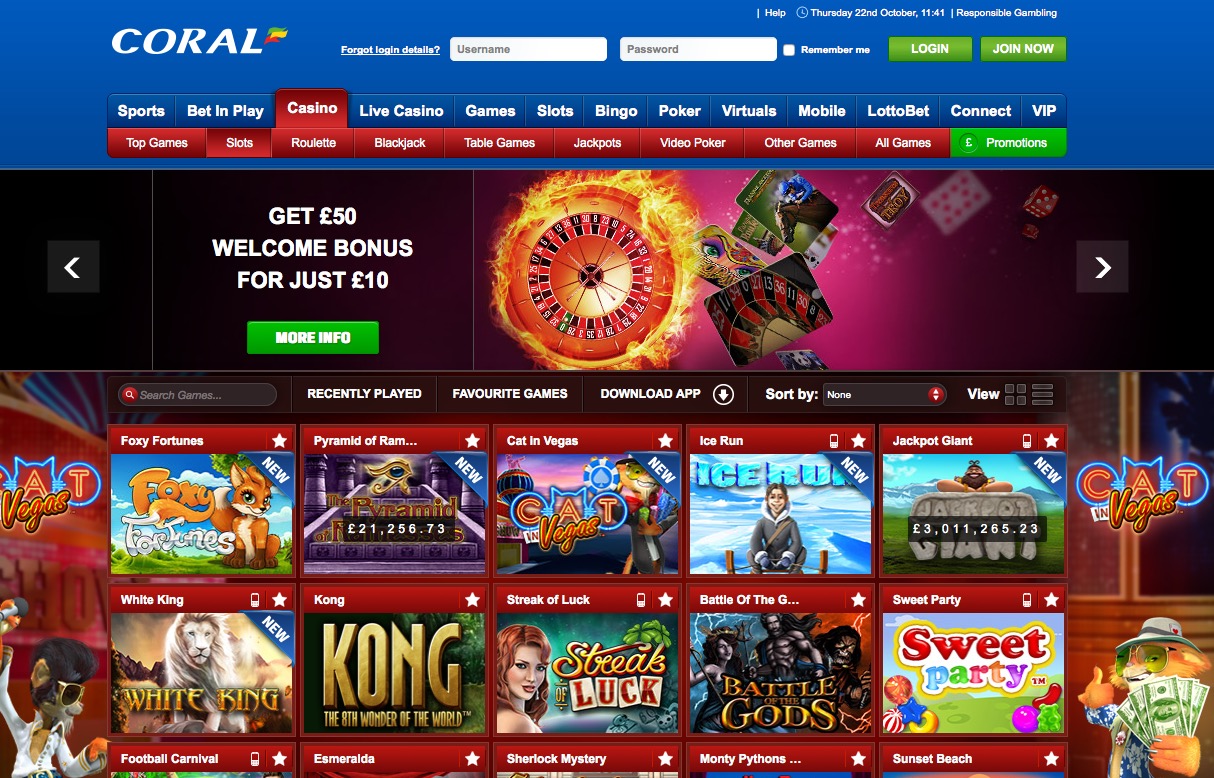Toggle favourite star on Kong
1214x778 pixels.
(472, 600)
